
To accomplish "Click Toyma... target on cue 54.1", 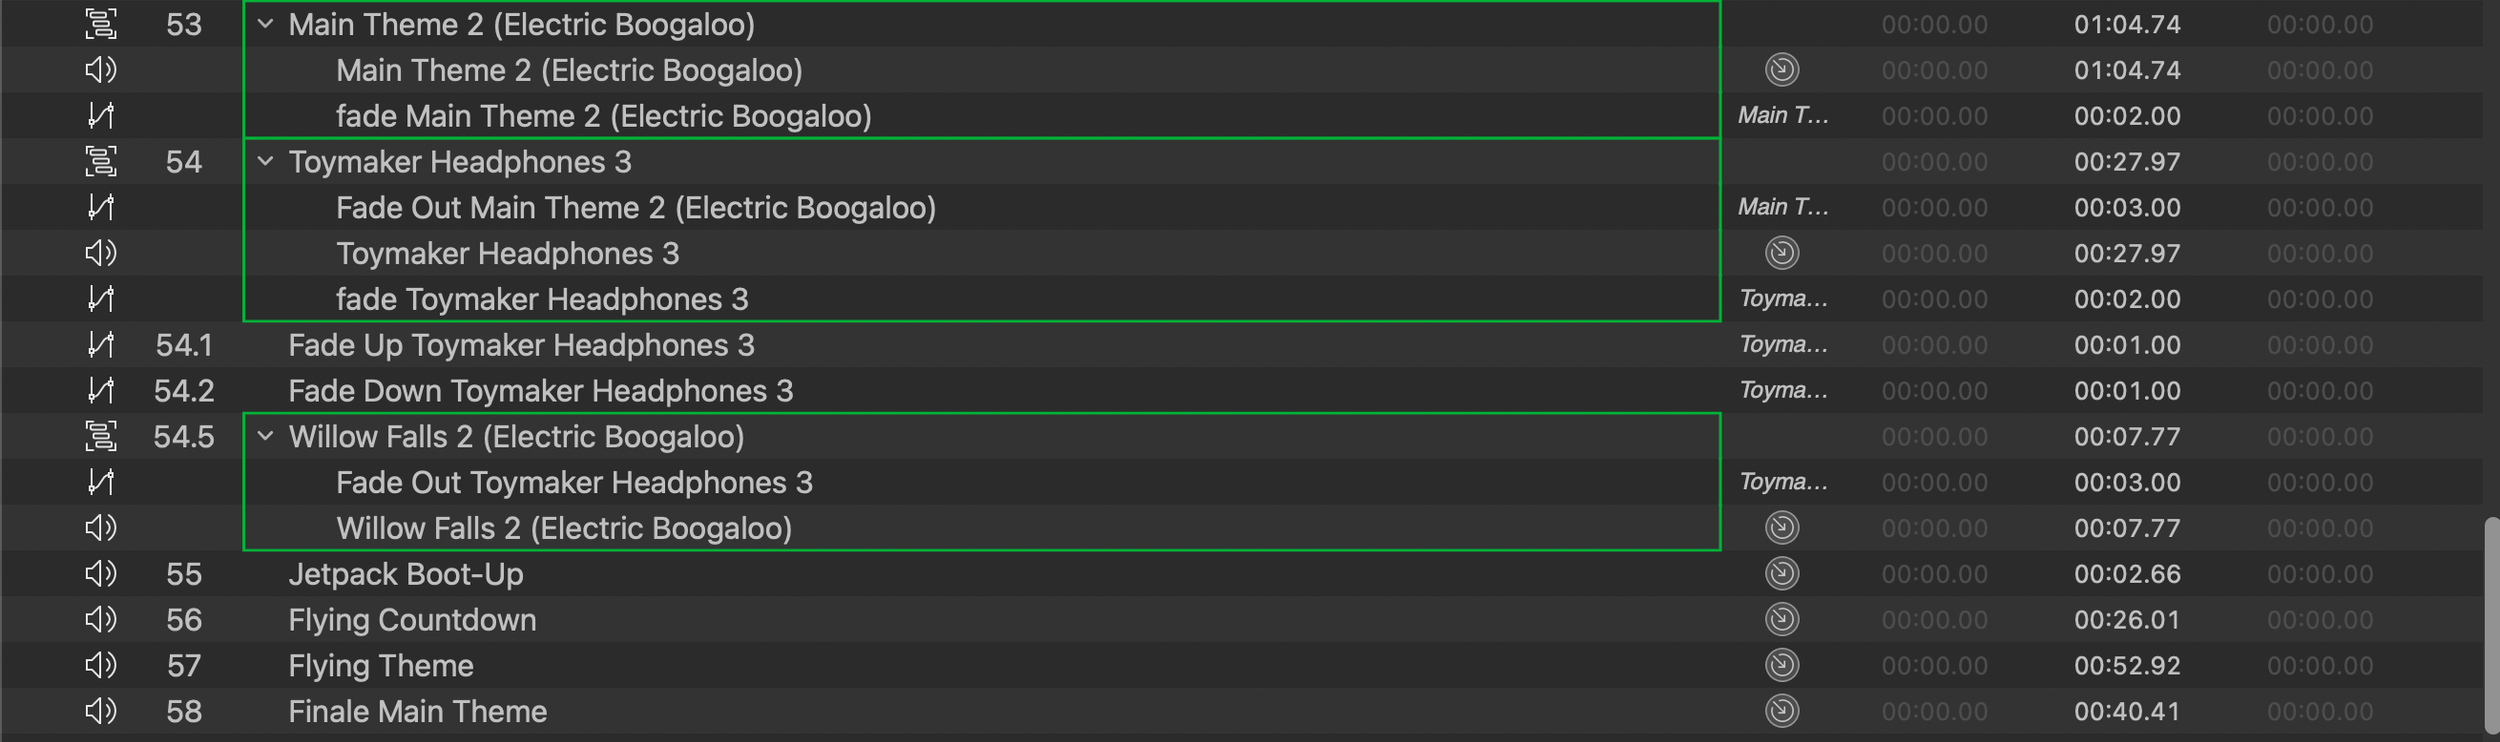I will point(1783,345).
